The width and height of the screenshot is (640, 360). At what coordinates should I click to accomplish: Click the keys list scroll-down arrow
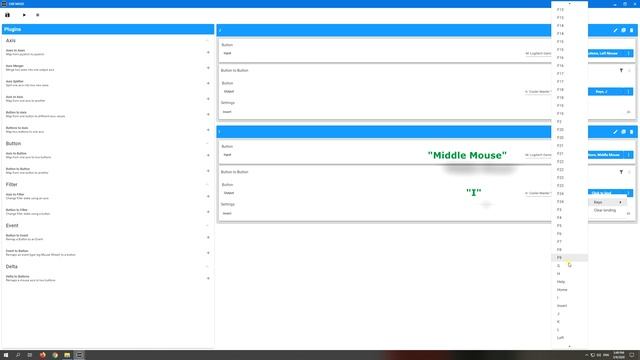(x=569, y=346)
